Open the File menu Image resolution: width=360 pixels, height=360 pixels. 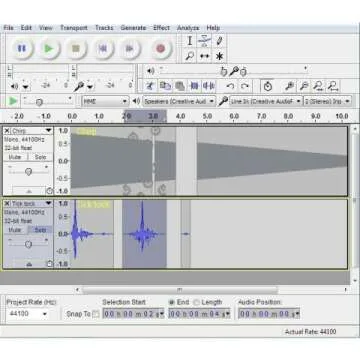click(8, 28)
